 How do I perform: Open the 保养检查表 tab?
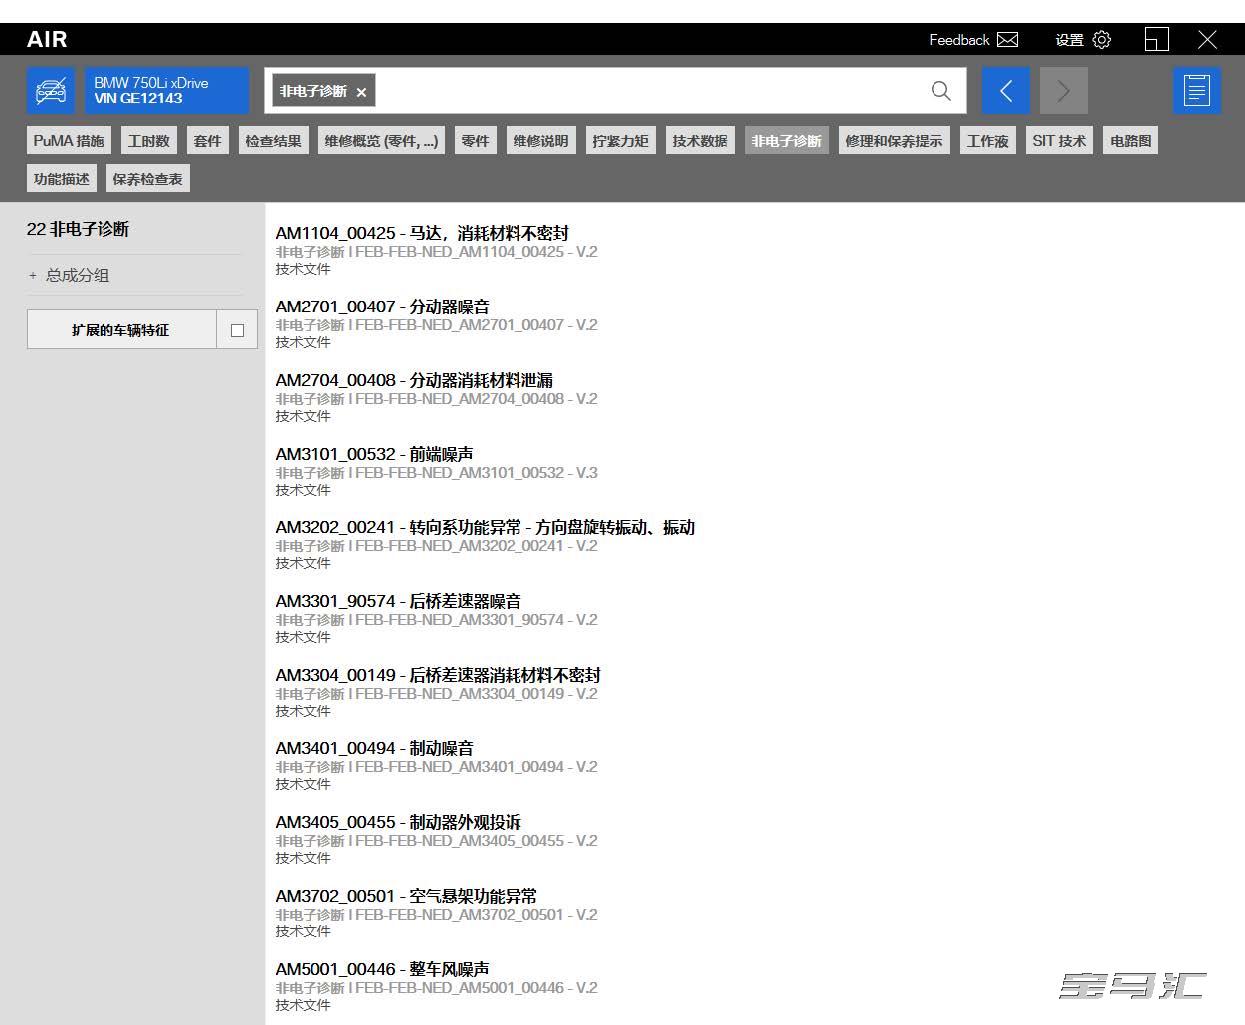[148, 179]
